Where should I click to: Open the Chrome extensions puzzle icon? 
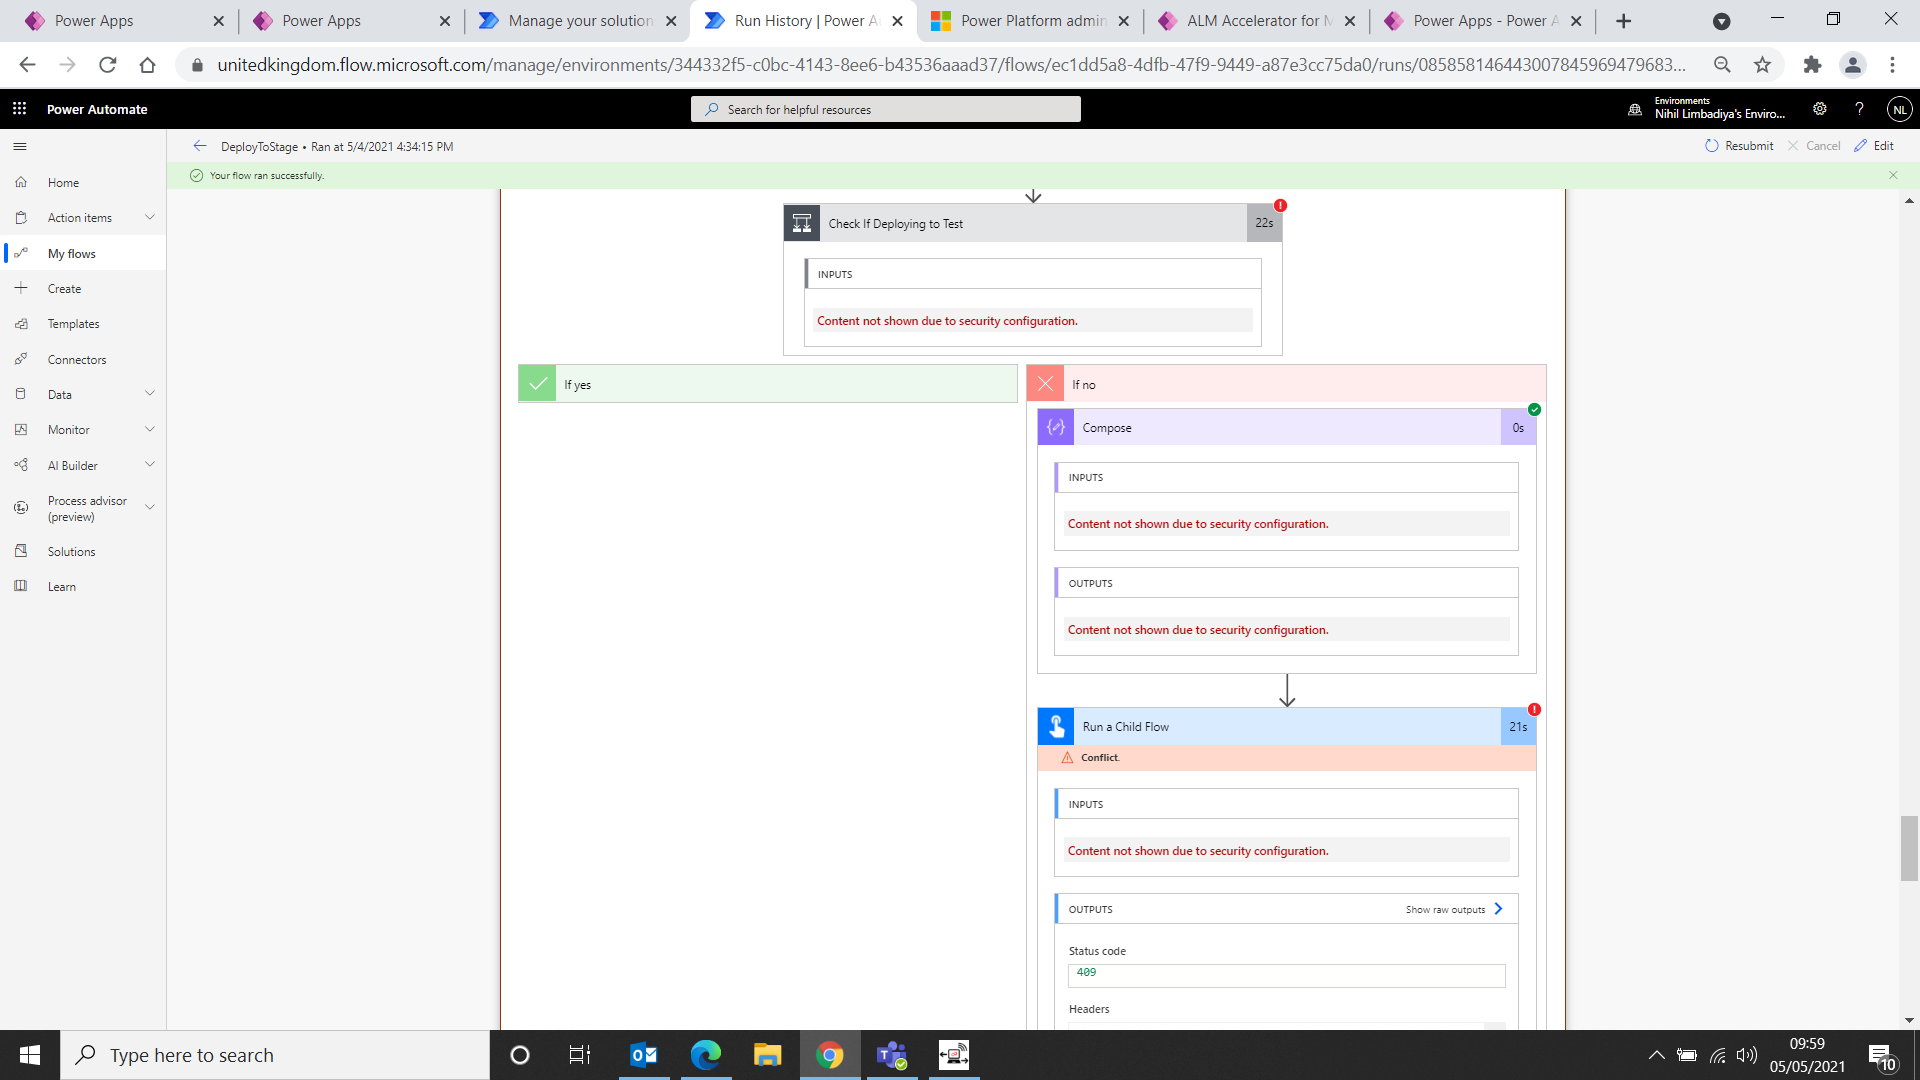1812,65
